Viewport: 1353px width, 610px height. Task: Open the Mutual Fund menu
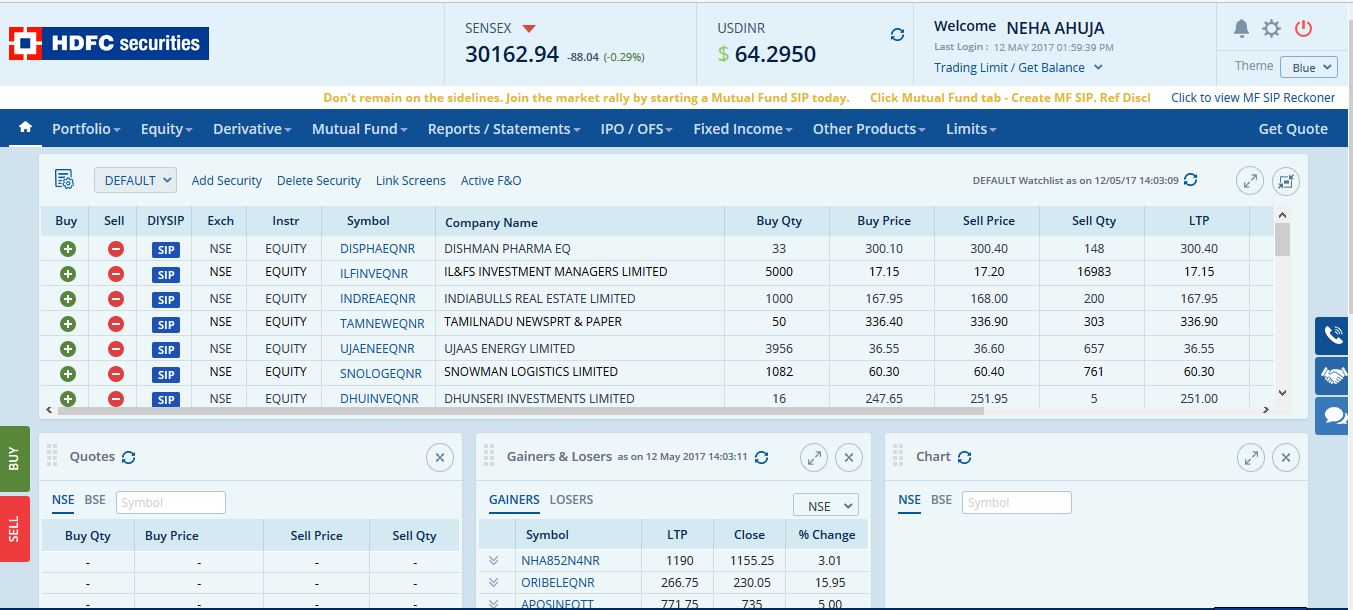click(x=359, y=129)
